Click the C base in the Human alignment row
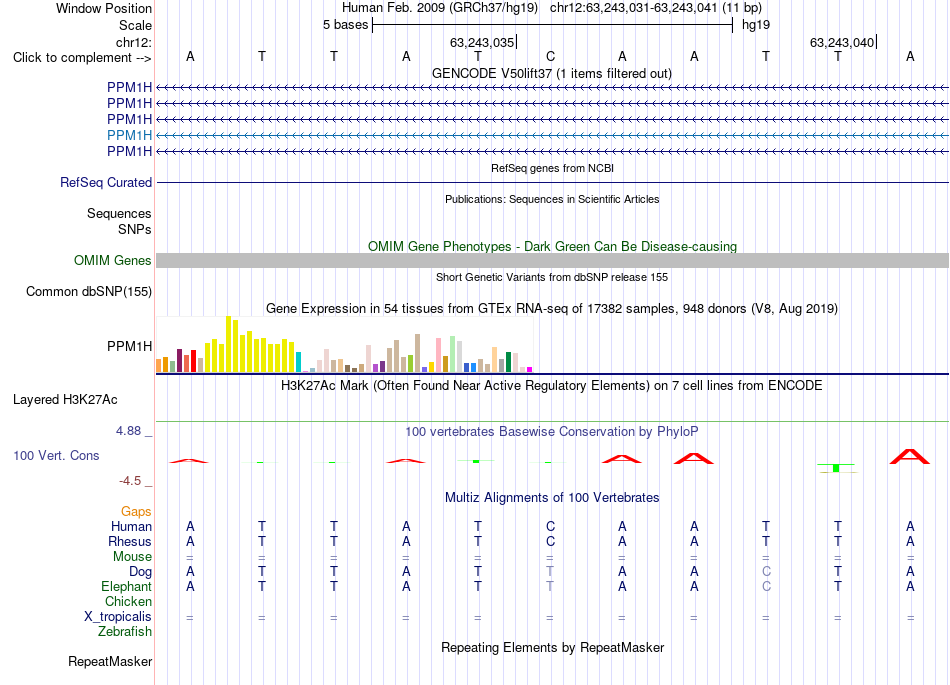The image size is (950, 685). coord(550,526)
